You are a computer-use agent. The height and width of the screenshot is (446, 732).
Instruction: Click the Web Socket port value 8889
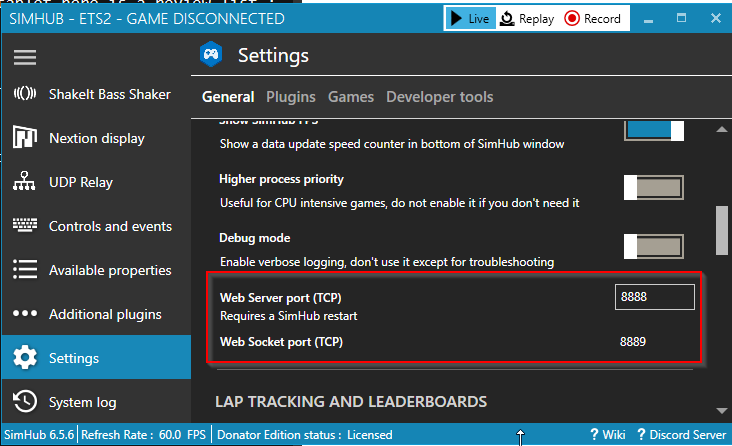point(633,341)
